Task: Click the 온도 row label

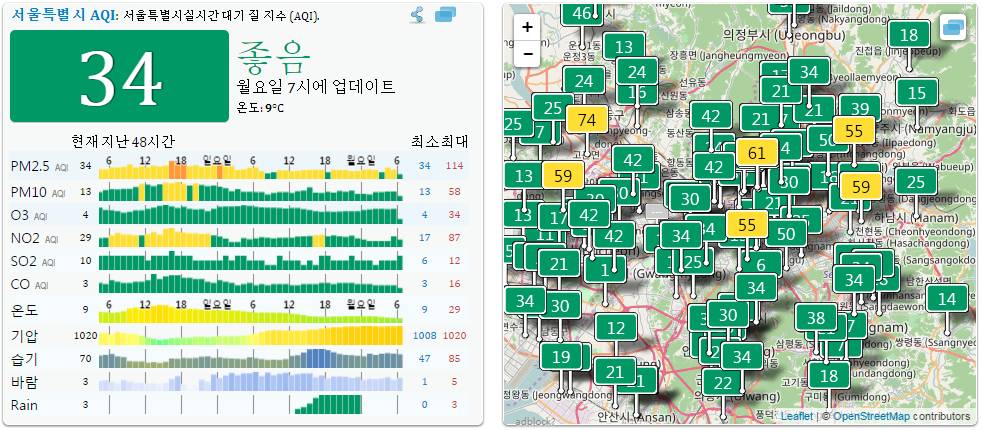Action: click(24, 310)
